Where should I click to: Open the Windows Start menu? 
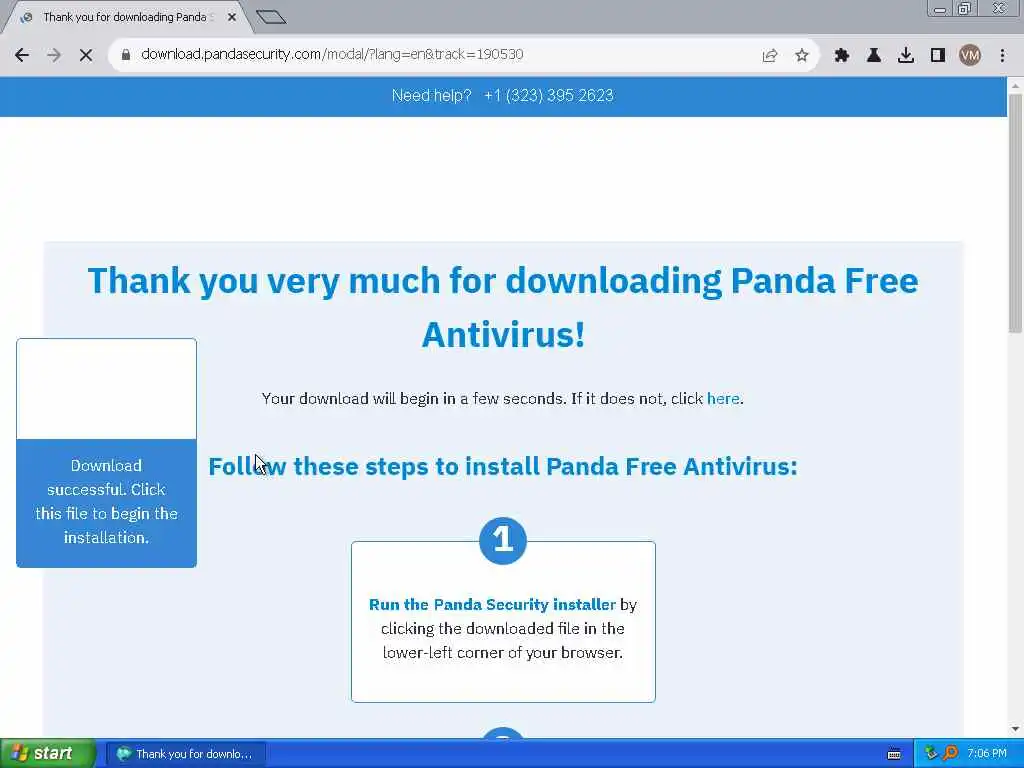(x=48, y=754)
